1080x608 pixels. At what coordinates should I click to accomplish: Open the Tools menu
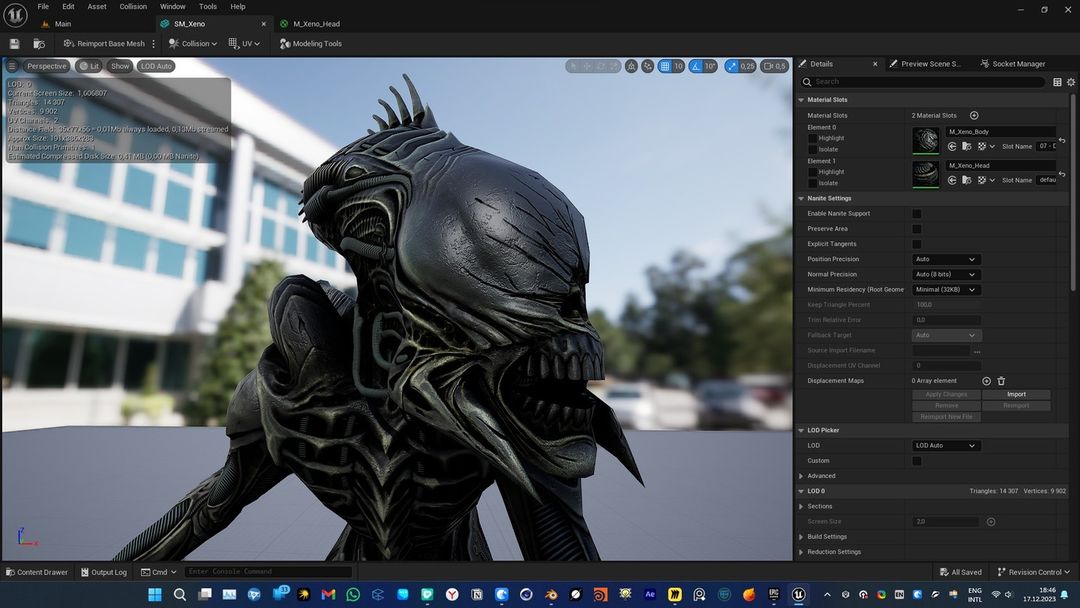point(207,7)
